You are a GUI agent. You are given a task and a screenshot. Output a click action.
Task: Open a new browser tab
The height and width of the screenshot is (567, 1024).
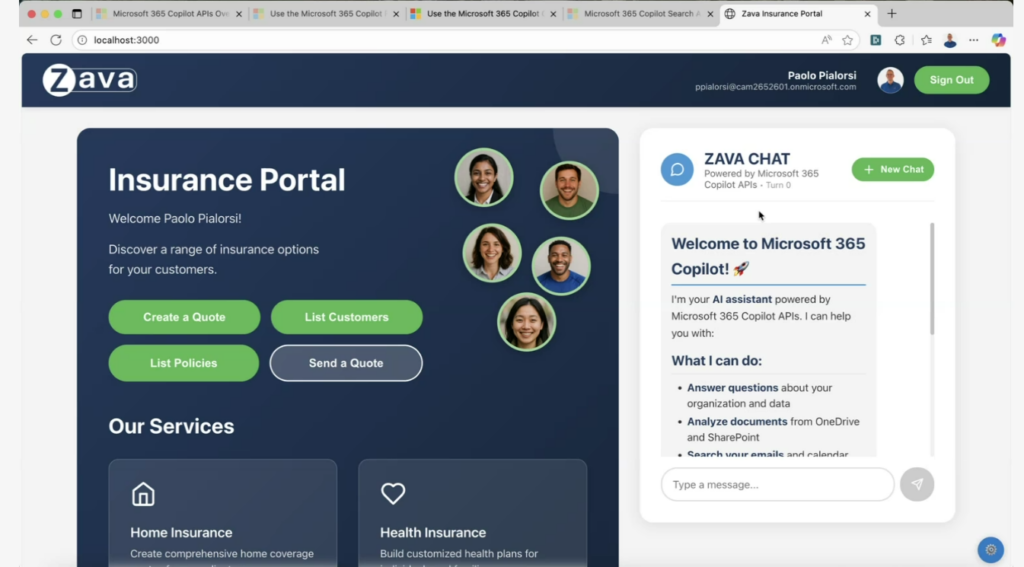(x=891, y=14)
